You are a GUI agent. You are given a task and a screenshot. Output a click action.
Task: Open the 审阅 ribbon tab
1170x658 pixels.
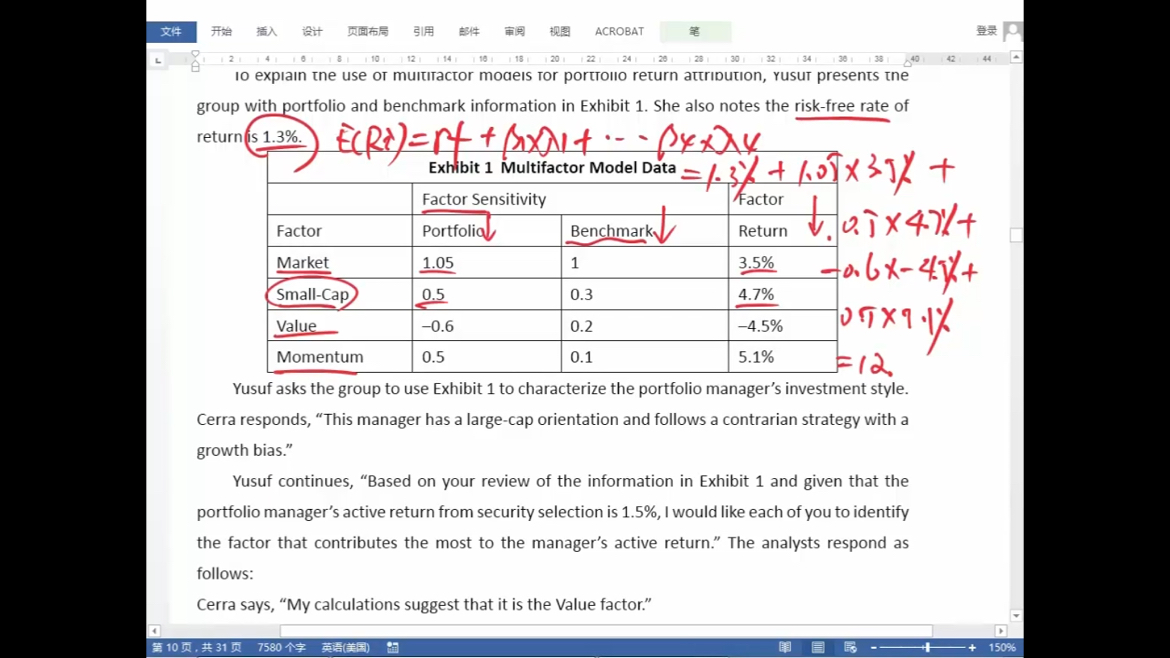[514, 31]
